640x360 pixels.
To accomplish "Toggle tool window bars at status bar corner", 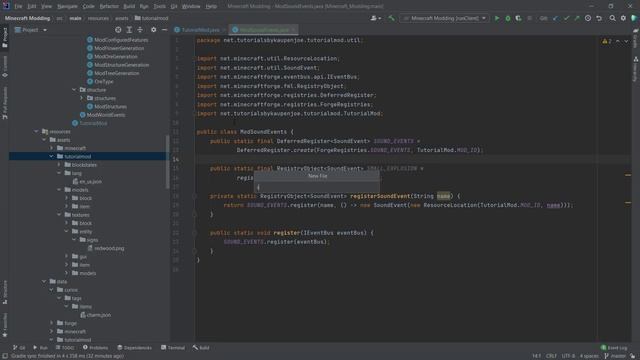I will click(x=5, y=356).
